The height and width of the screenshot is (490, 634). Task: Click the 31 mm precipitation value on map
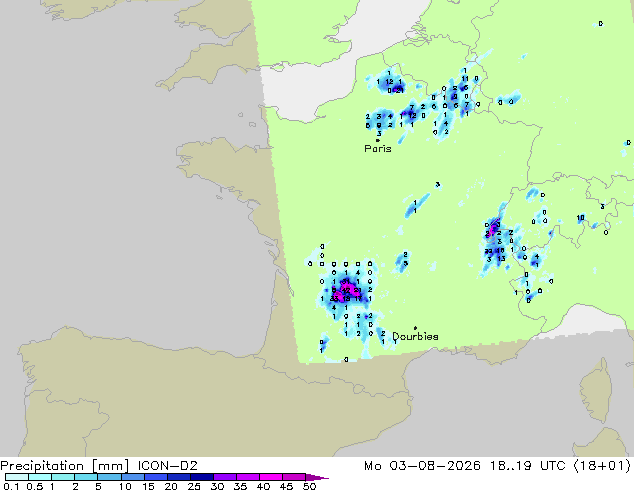pos(346,281)
